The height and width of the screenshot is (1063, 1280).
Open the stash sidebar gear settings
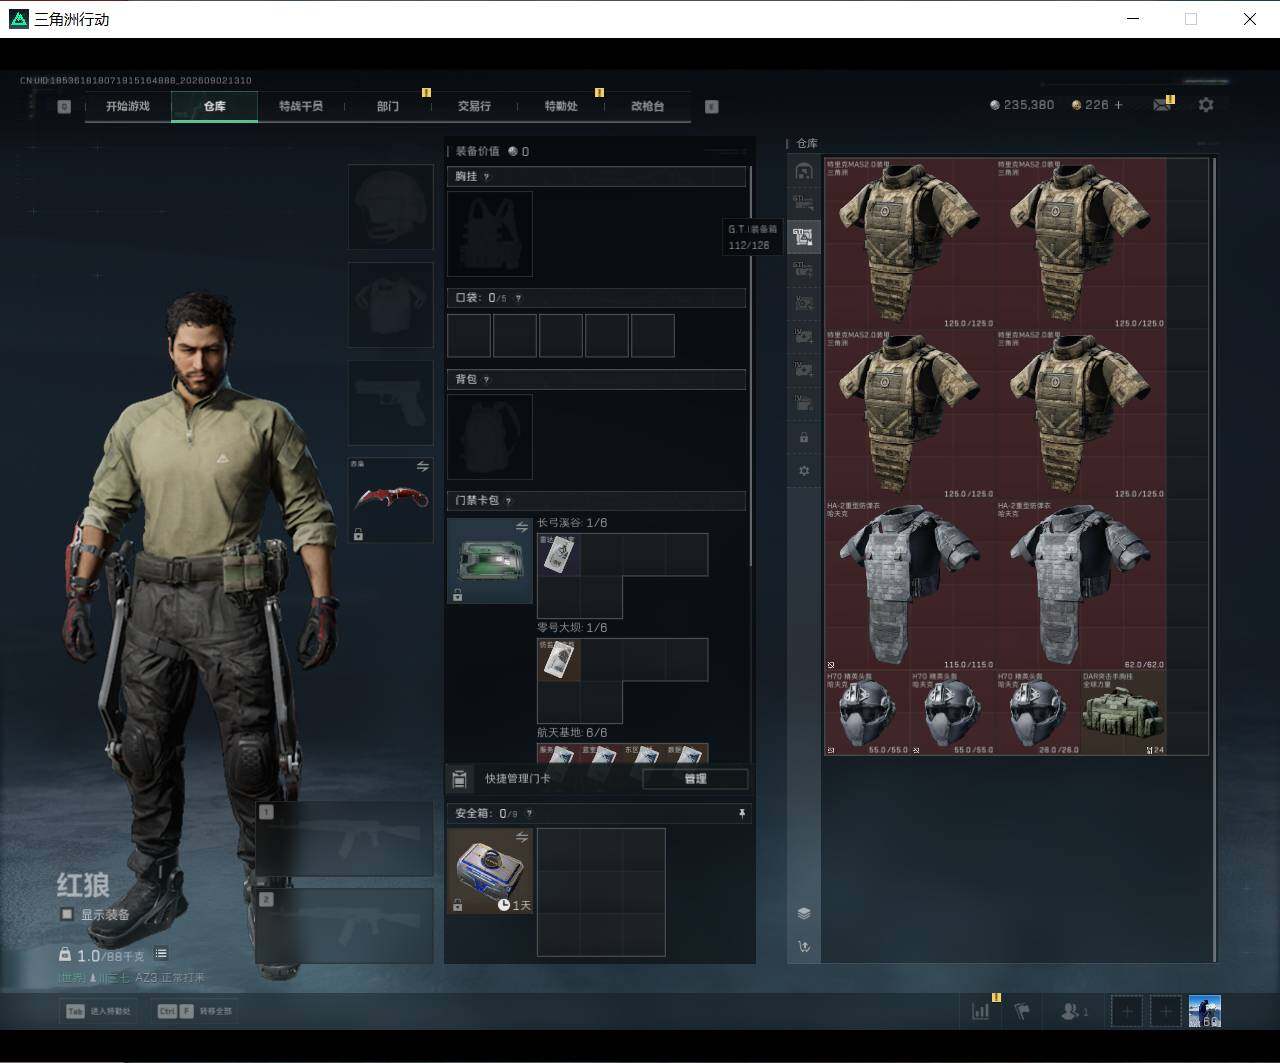[x=804, y=471]
